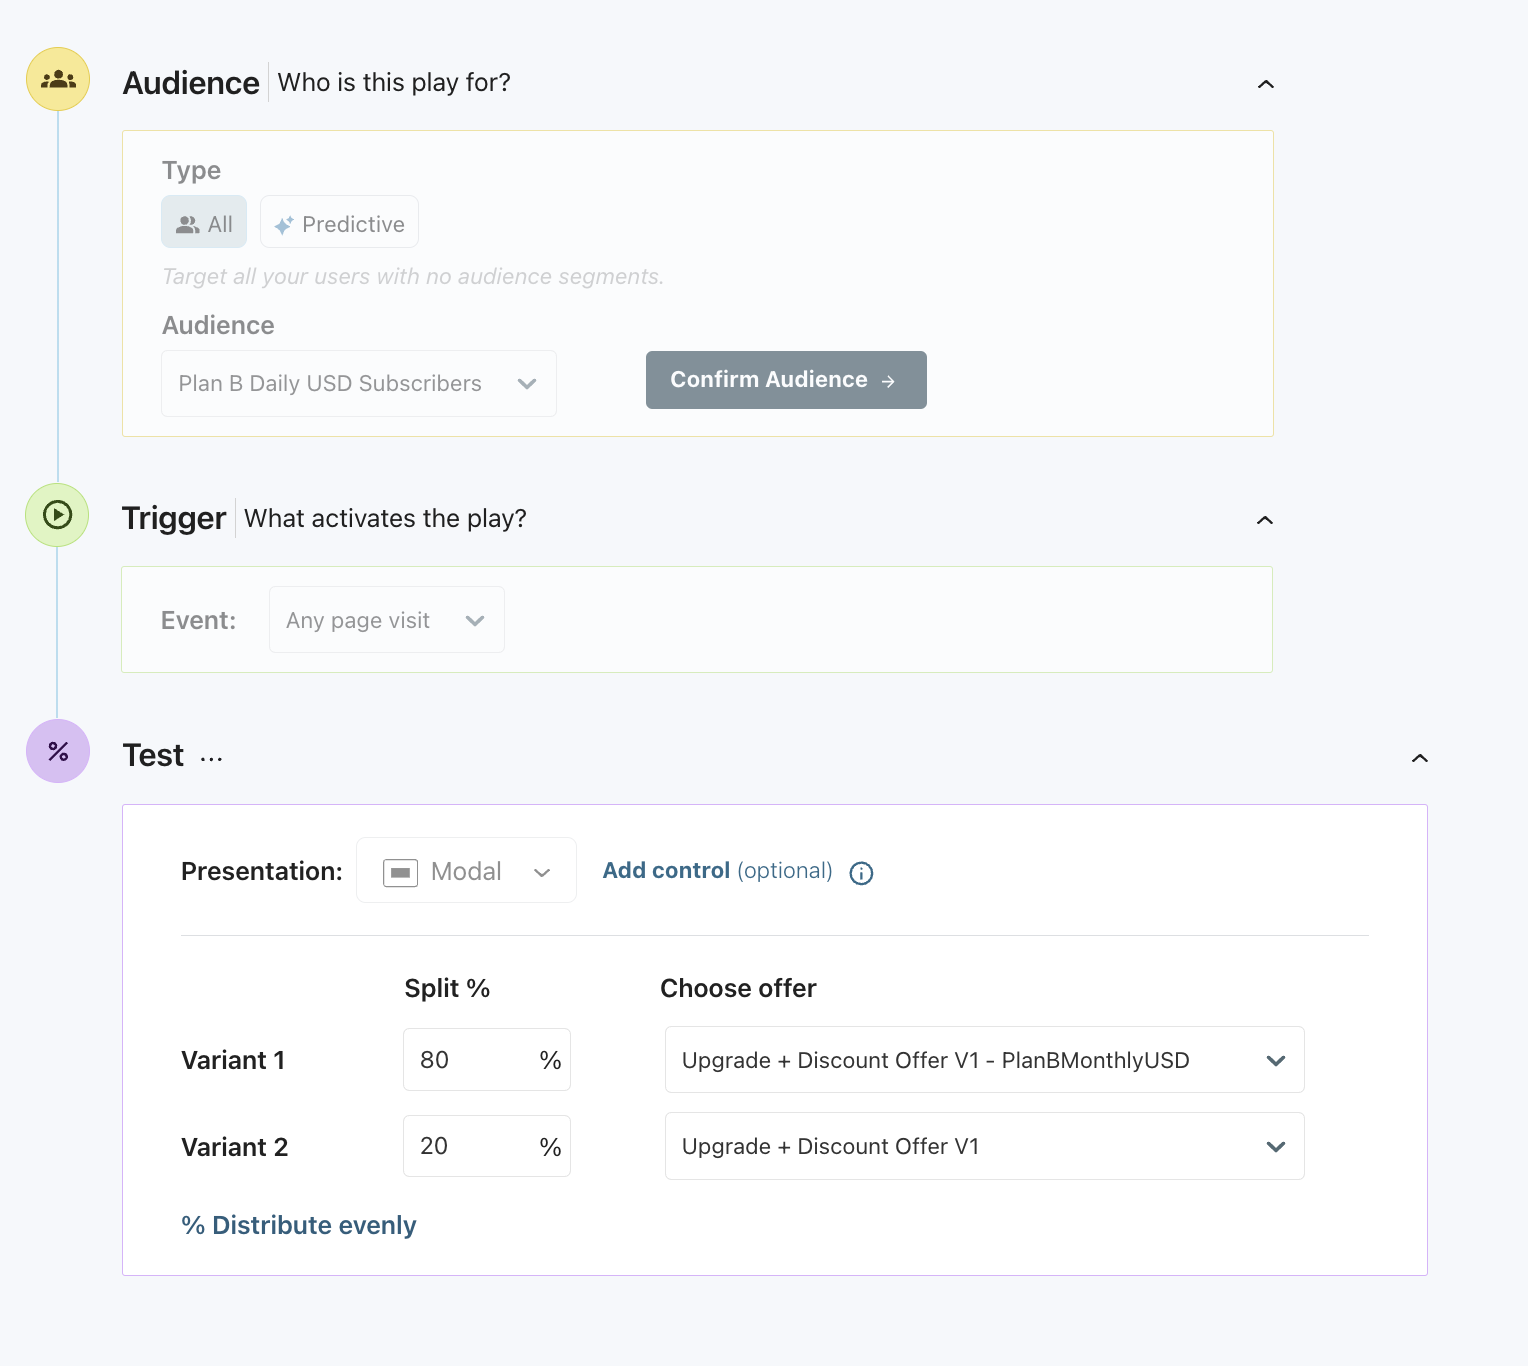Open the Plan B Daily USD Subscribers dropdown
Image resolution: width=1528 pixels, height=1366 pixels.
(359, 383)
